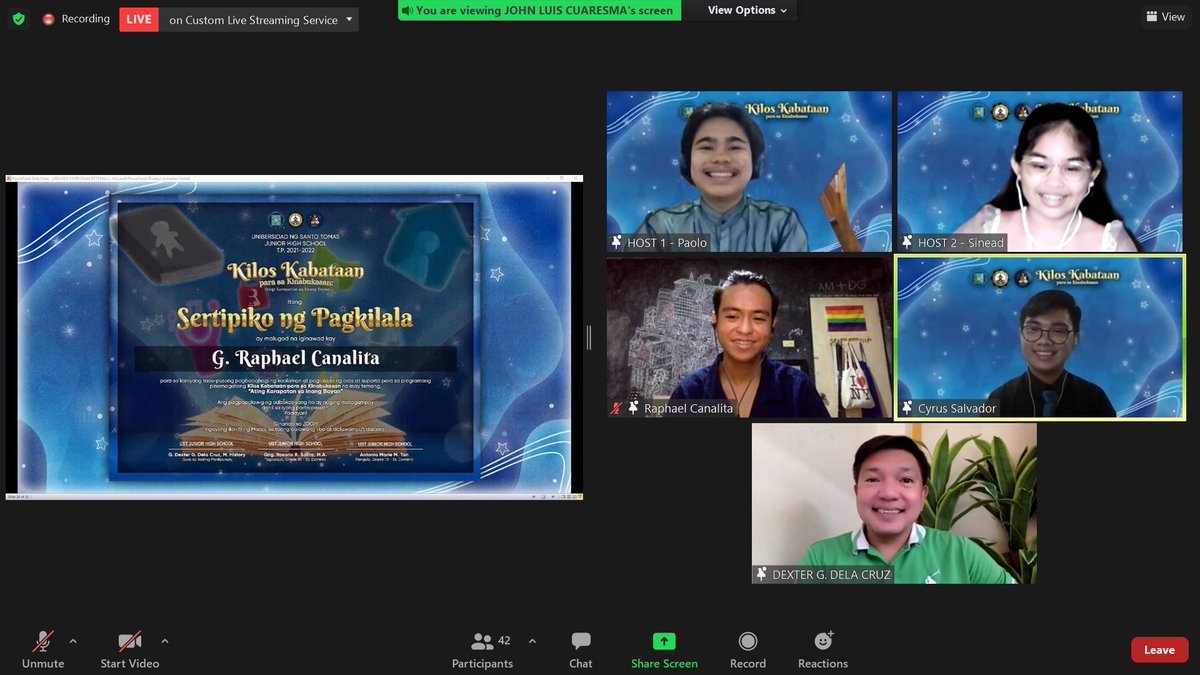Open the View Options dropdown

click(747, 10)
